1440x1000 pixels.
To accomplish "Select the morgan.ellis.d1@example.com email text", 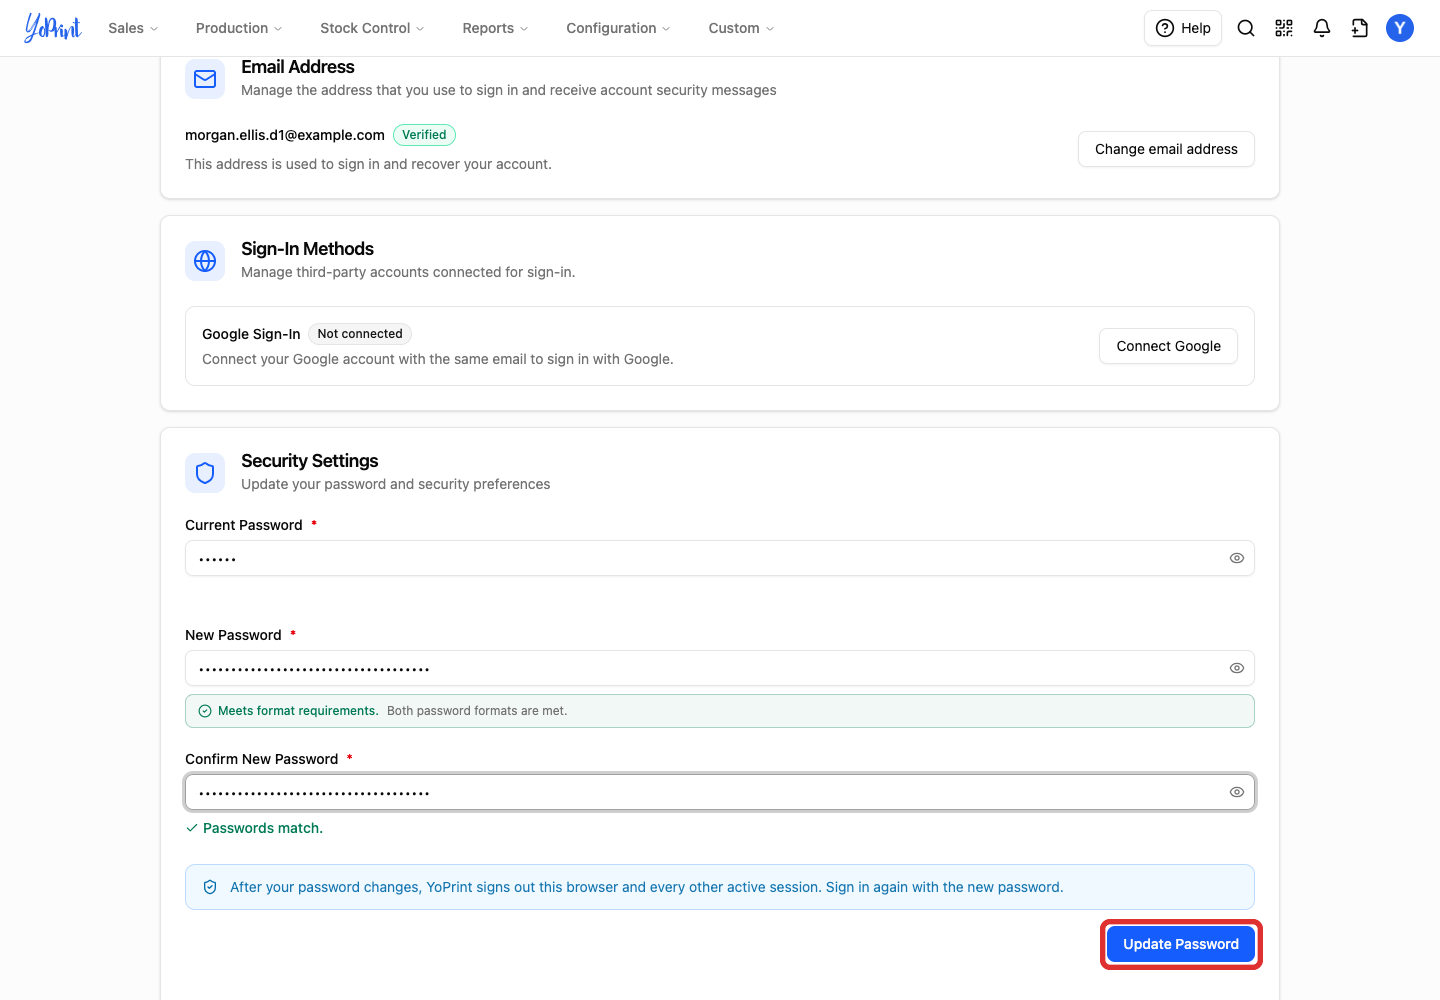I will tap(285, 135).
